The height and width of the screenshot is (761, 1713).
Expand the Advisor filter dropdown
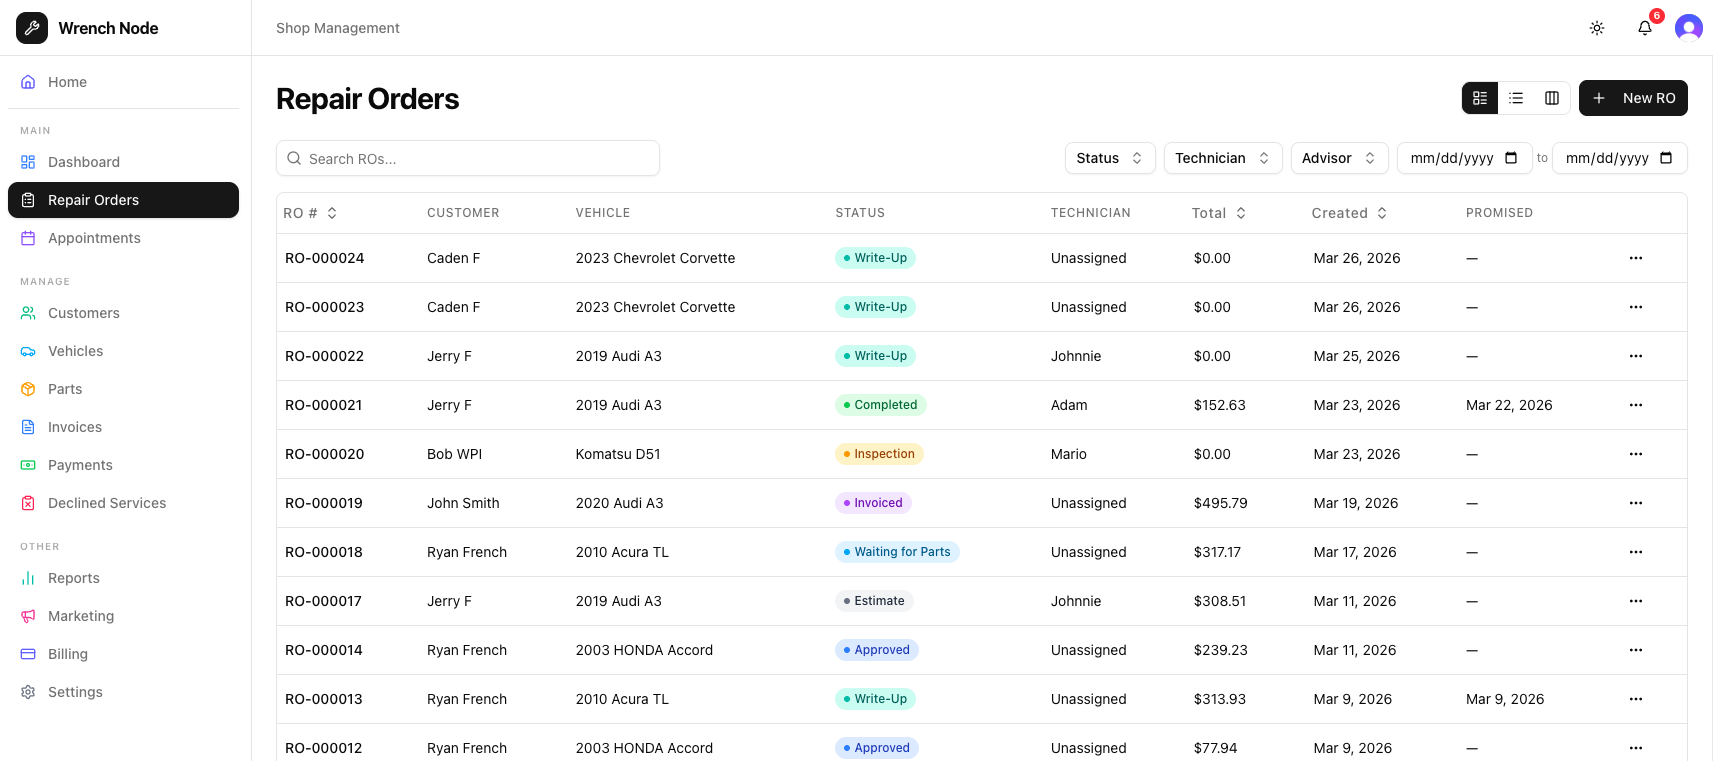[x=1339, y=158]
